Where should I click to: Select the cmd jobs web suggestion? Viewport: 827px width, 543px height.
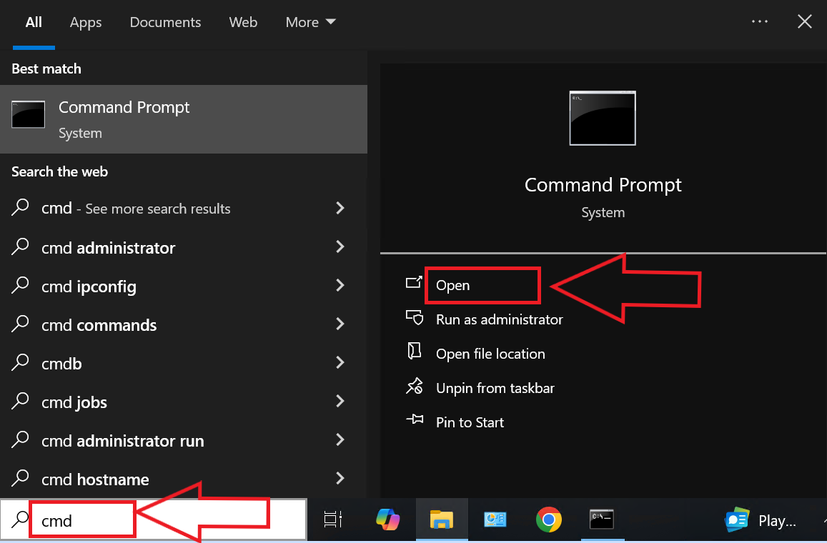(x=184, y=402)
